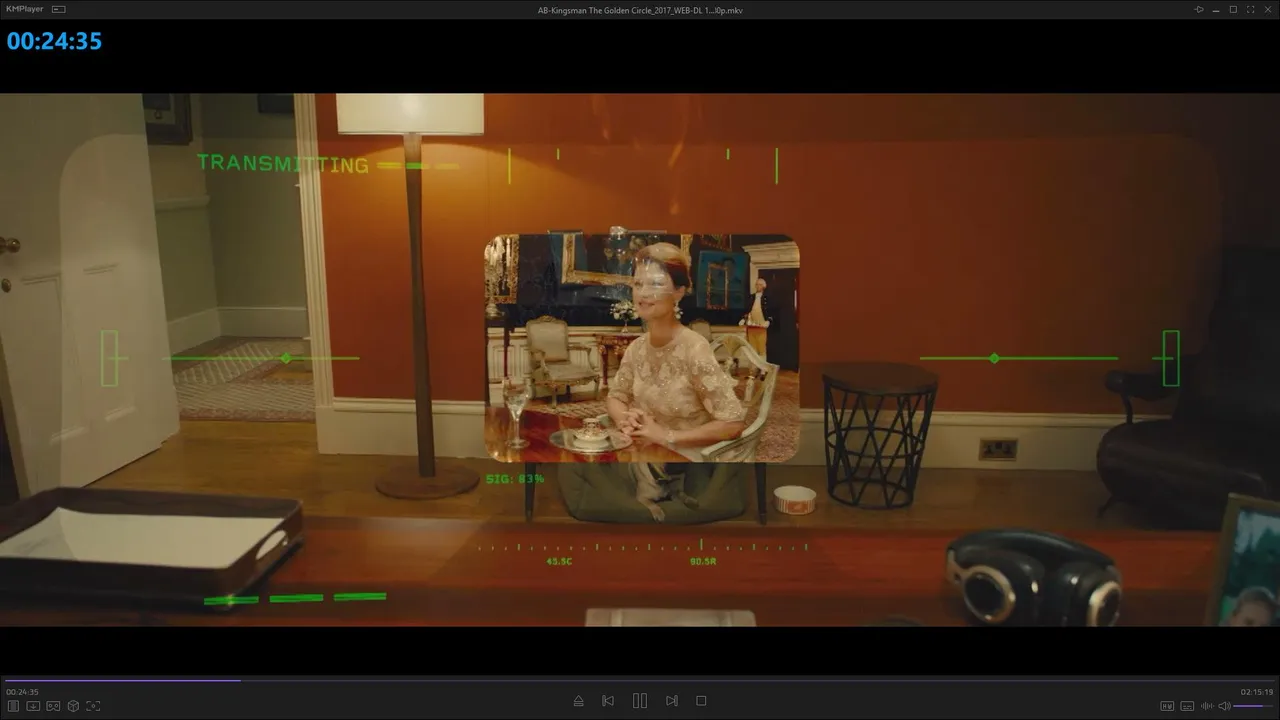Pause the video playback
Image resolution: width=1280 pixels, height=720 pixels.
click(640, 701)
